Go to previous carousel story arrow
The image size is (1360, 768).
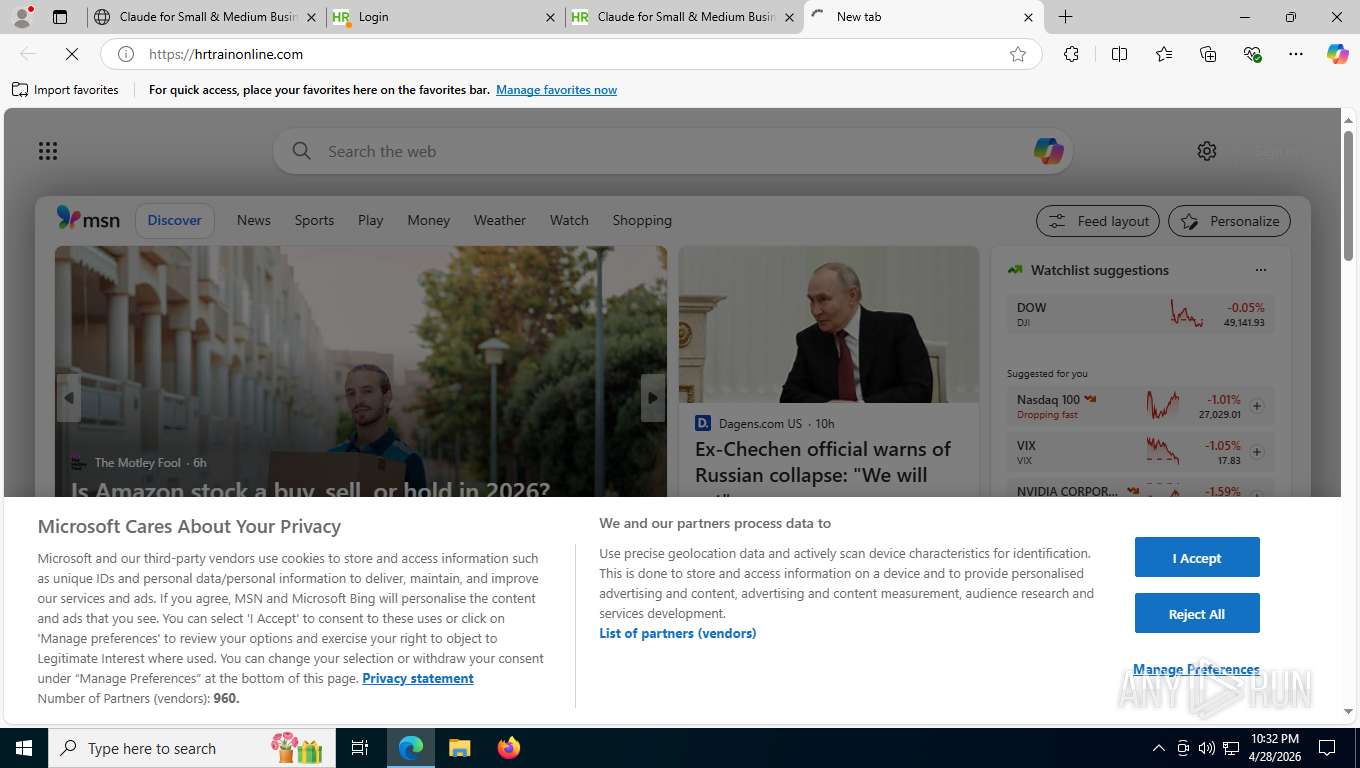[x=68, y=398]
